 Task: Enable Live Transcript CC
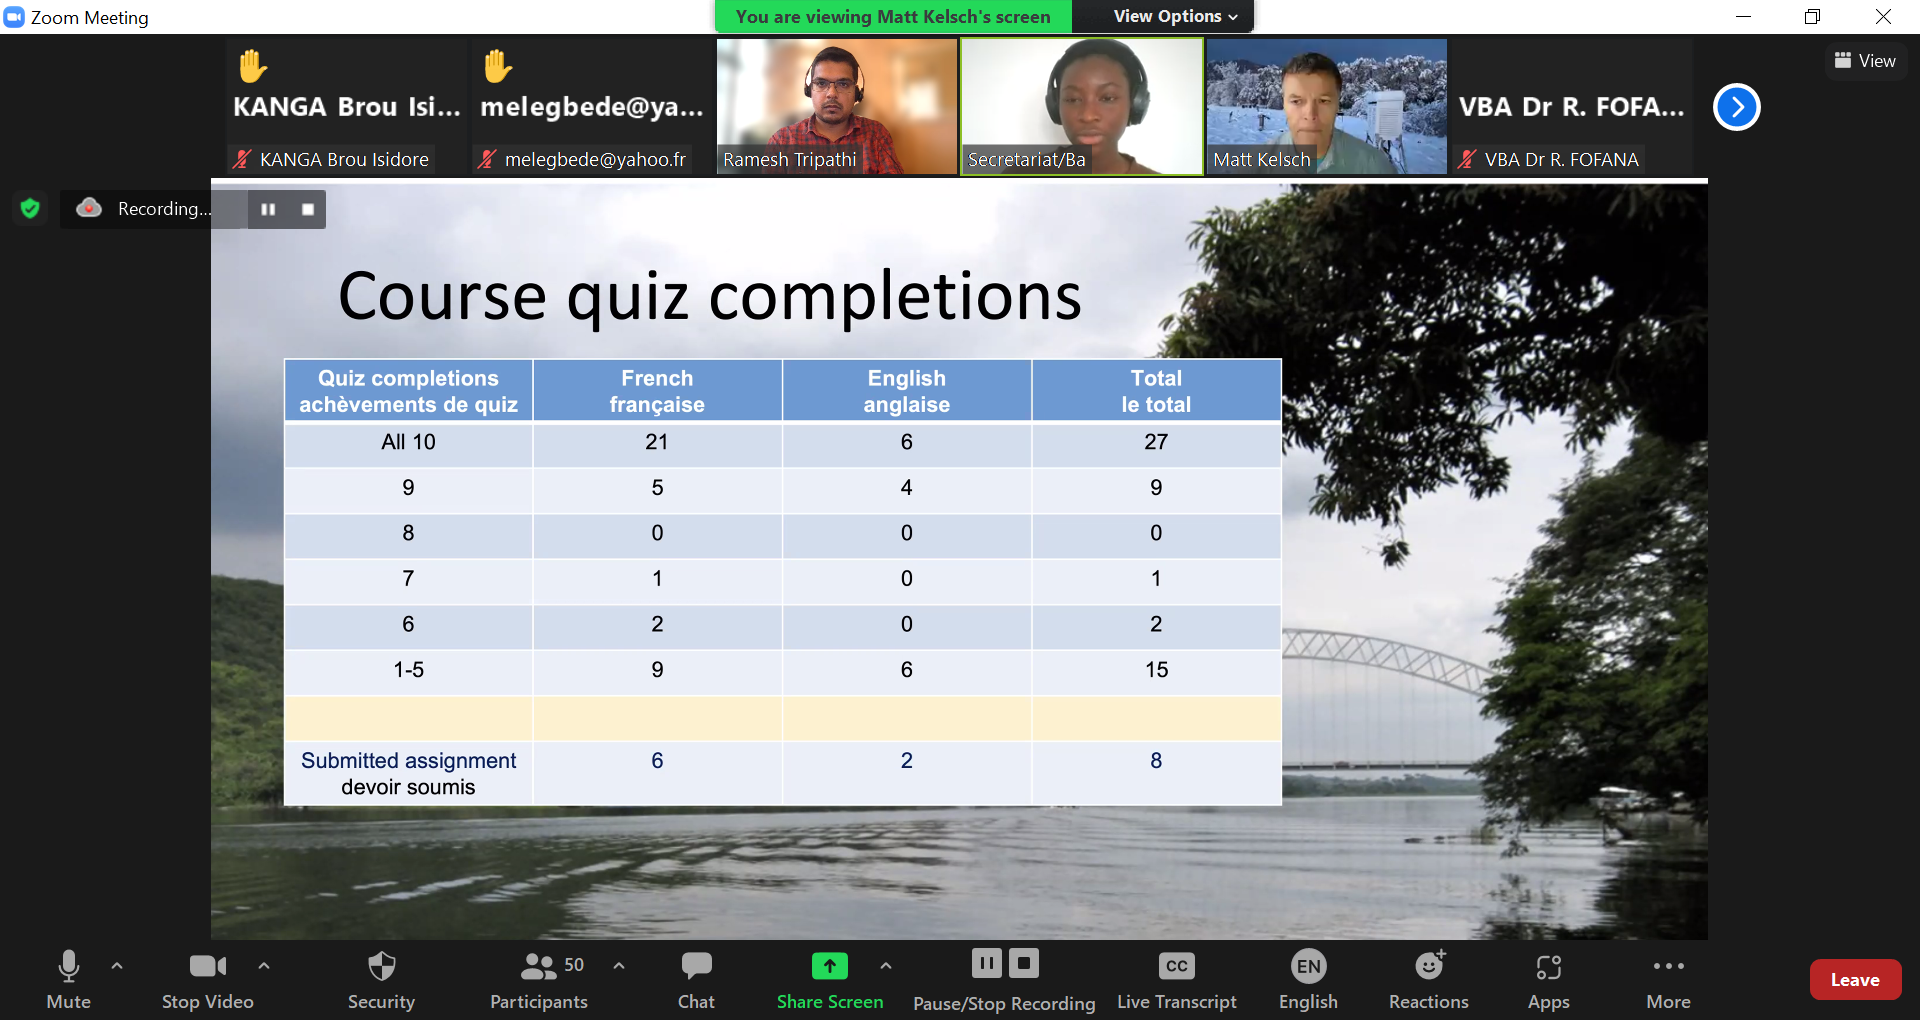click(x=1177, y=980)
